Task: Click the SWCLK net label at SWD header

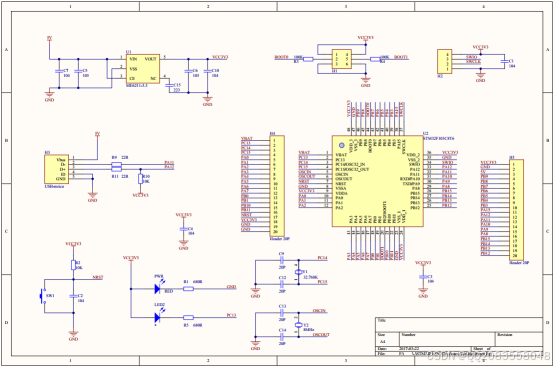Action: [x=473, y=61]
